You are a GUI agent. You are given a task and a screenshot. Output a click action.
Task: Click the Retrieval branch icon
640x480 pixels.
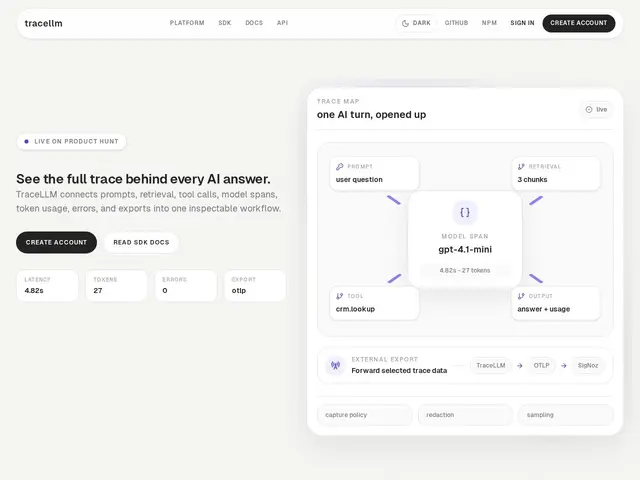pyautogui.click(x=521, y=167)
